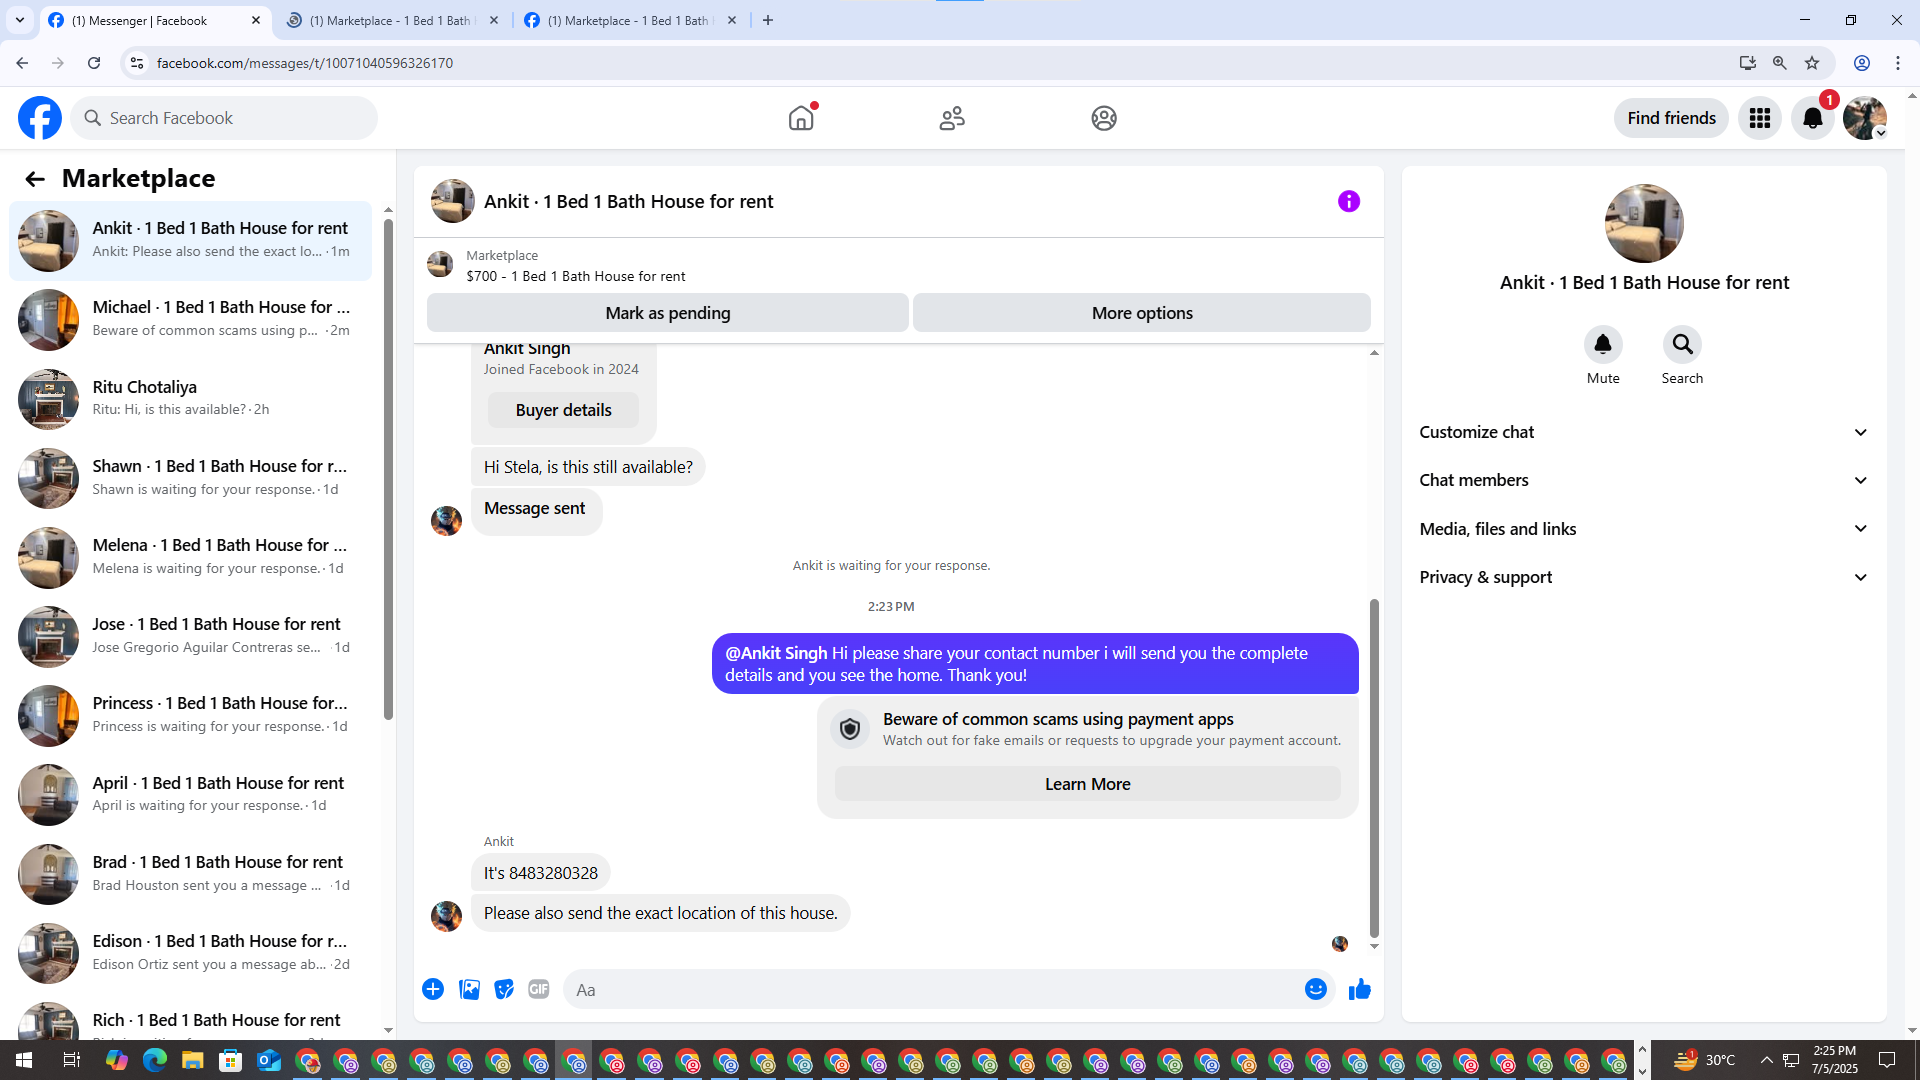Open the sticker chooser icon
Screen dimensions: 1920x1080
tap(504, 990)
